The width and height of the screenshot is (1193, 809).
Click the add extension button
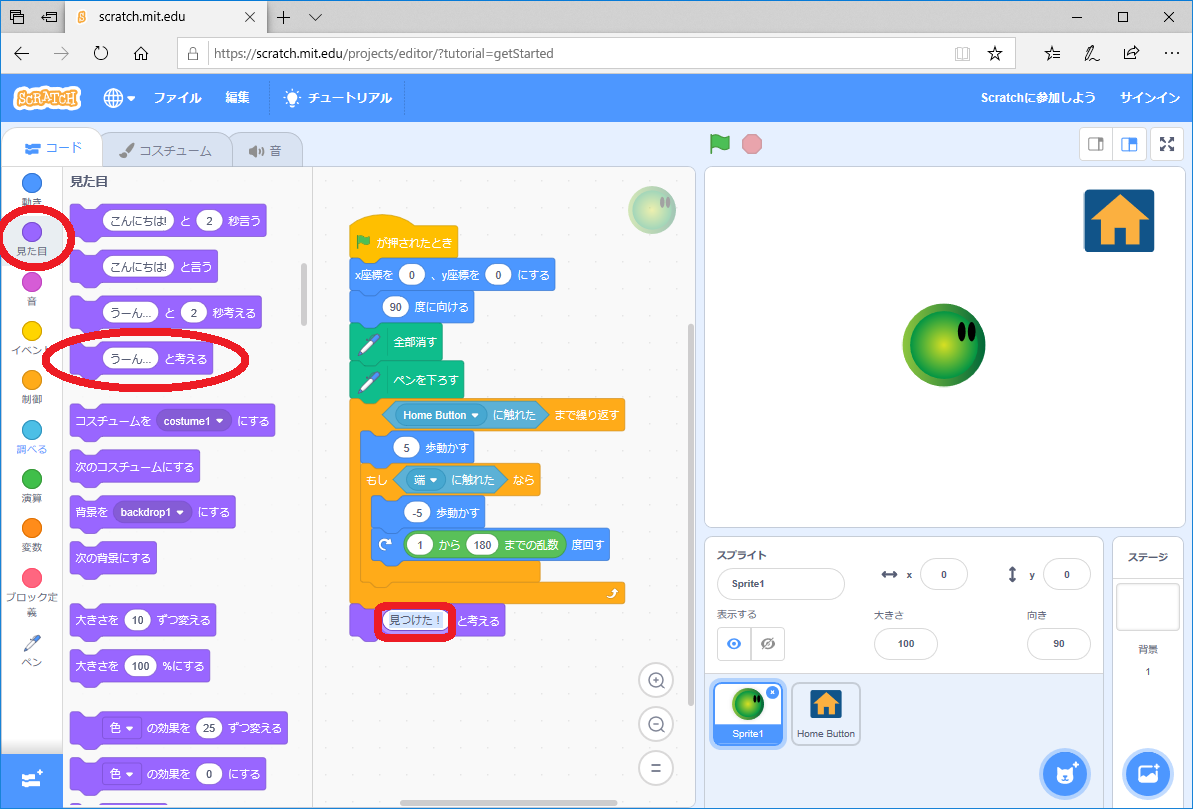pos(32,780)
